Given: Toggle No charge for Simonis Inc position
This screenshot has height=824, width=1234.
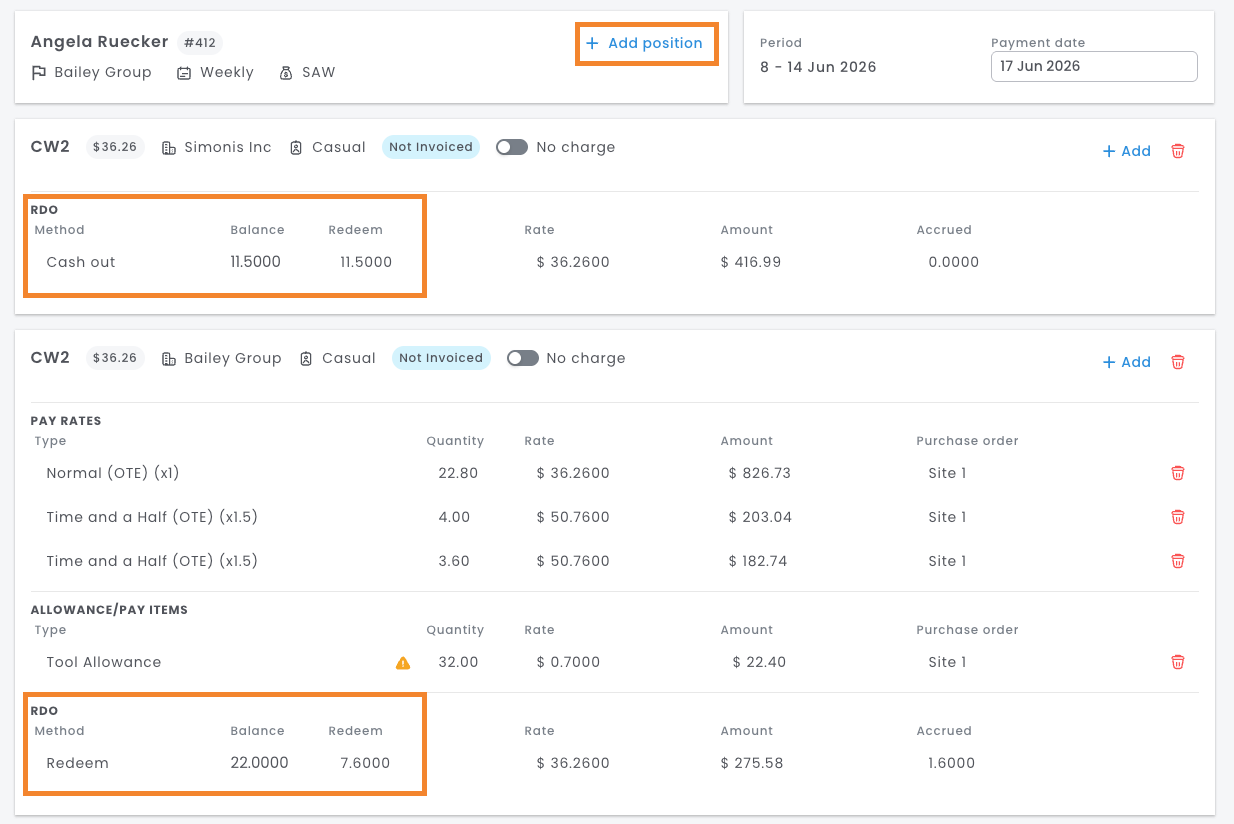Looking at the screenshot, I should (511, 147).
